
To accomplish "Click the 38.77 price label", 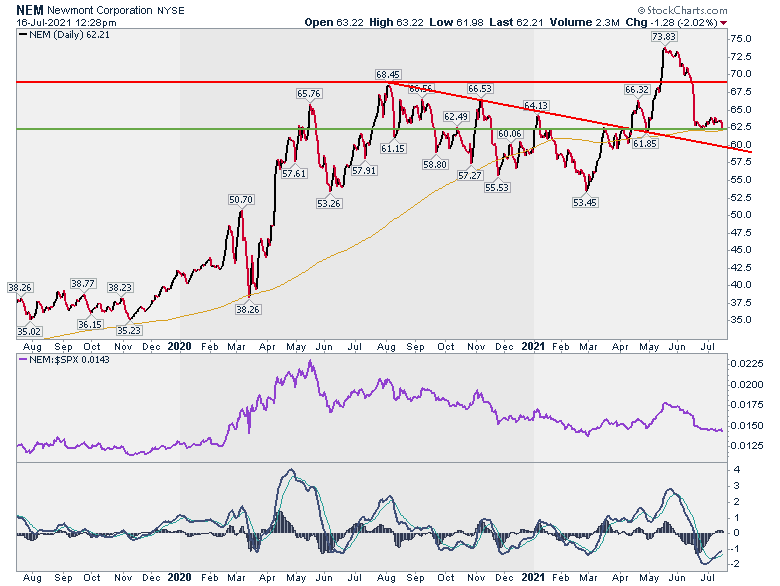I will (83, 284).
